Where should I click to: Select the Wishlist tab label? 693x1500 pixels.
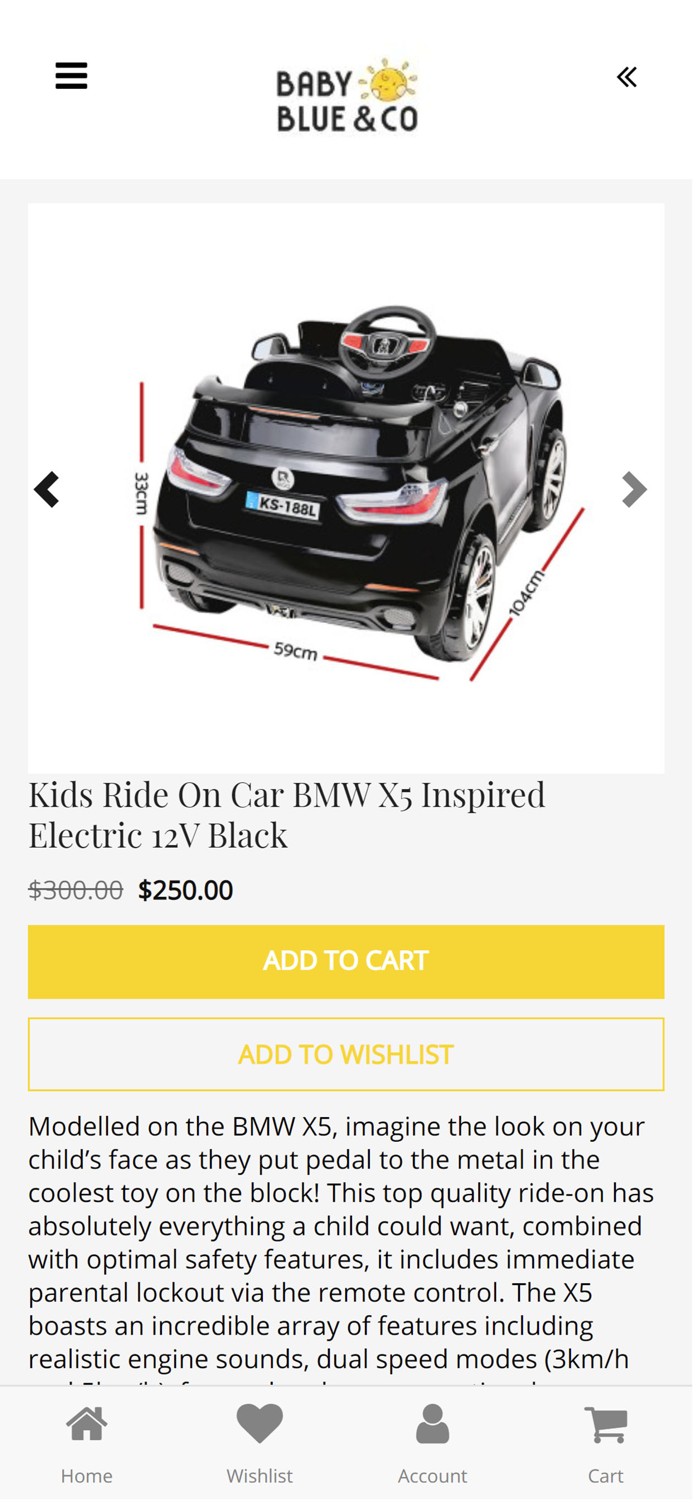[x=260, y=1476]
